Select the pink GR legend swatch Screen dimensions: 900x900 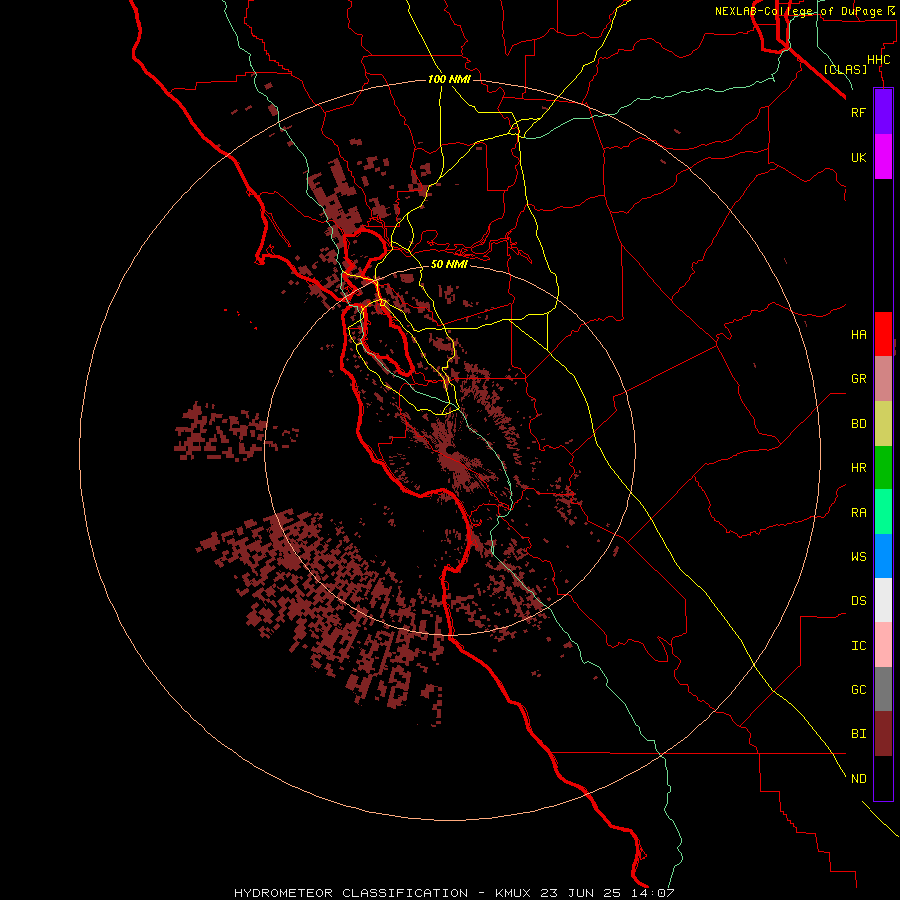(883, 379)
